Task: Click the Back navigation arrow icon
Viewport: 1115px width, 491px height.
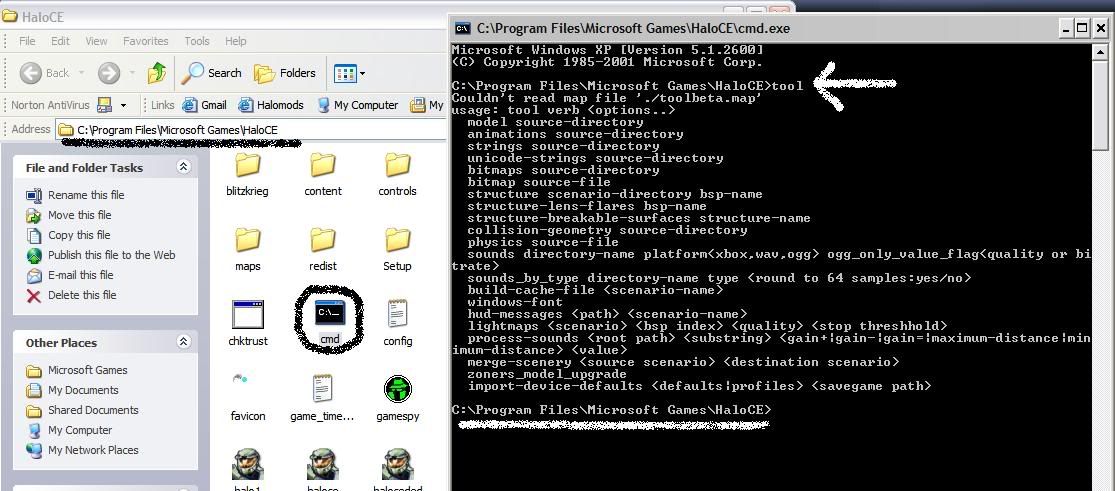Action: point(31,73)
